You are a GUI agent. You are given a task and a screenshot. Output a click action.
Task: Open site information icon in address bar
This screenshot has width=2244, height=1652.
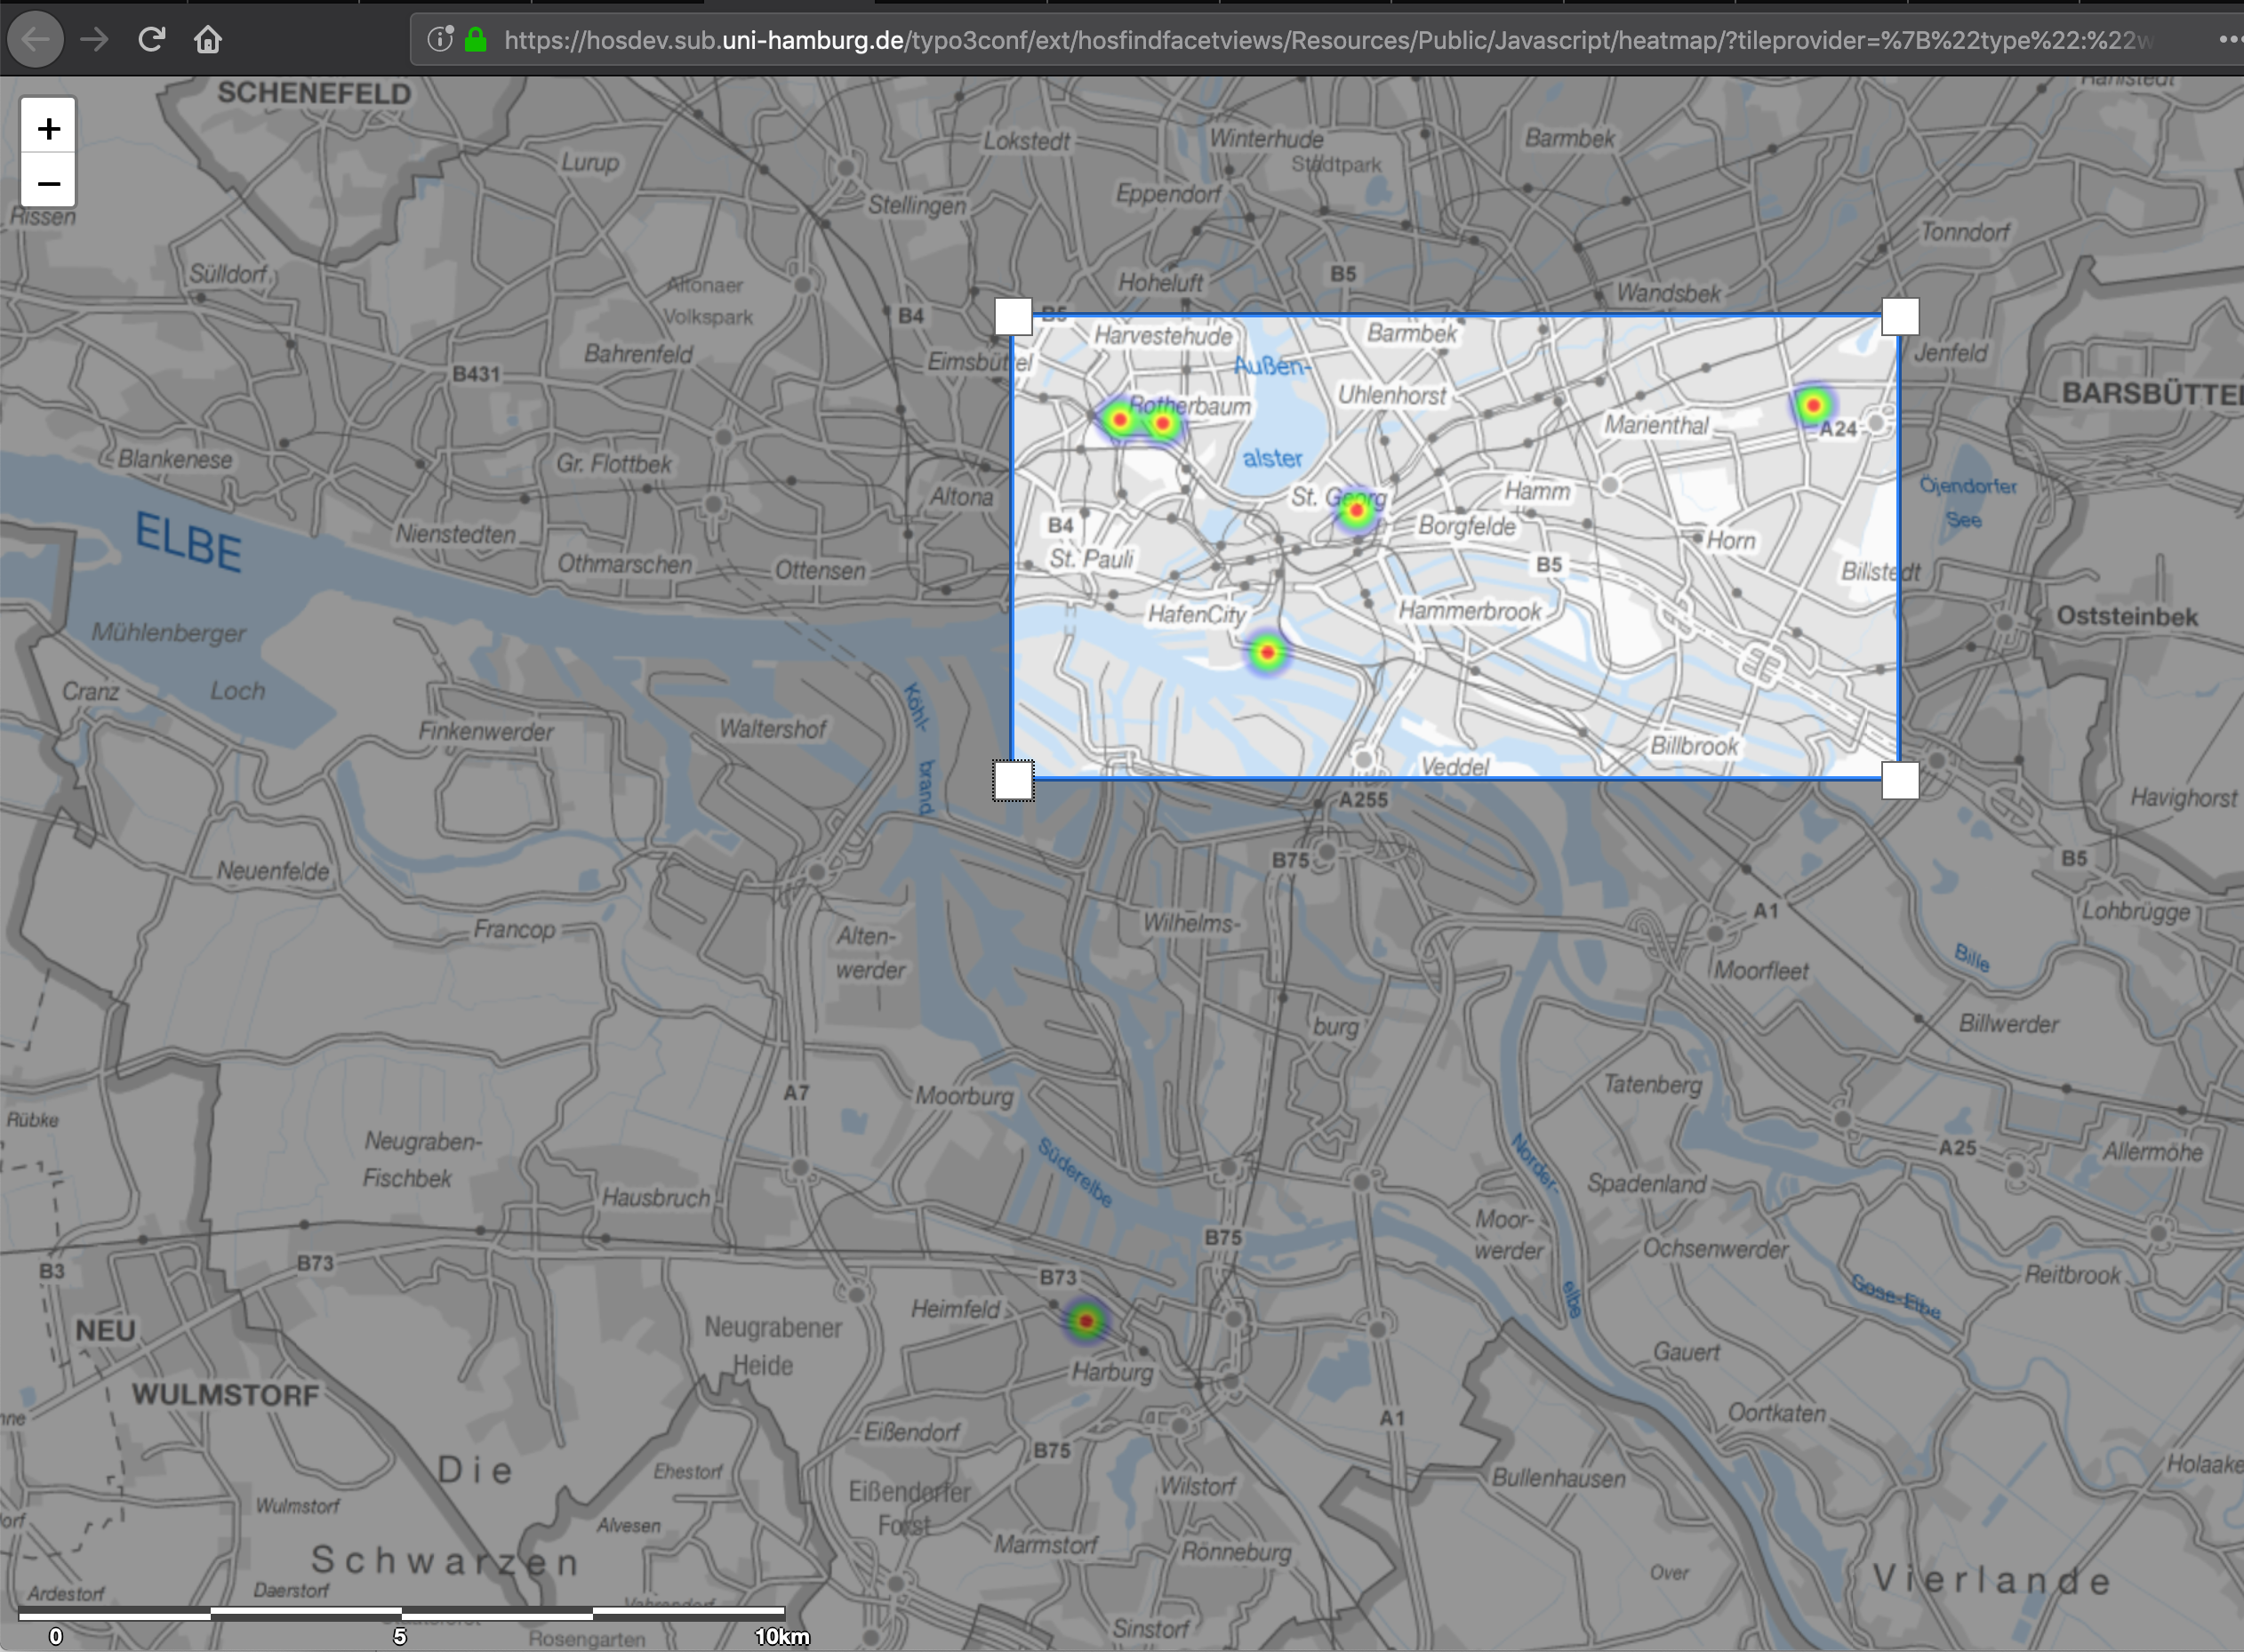[439, 40]
